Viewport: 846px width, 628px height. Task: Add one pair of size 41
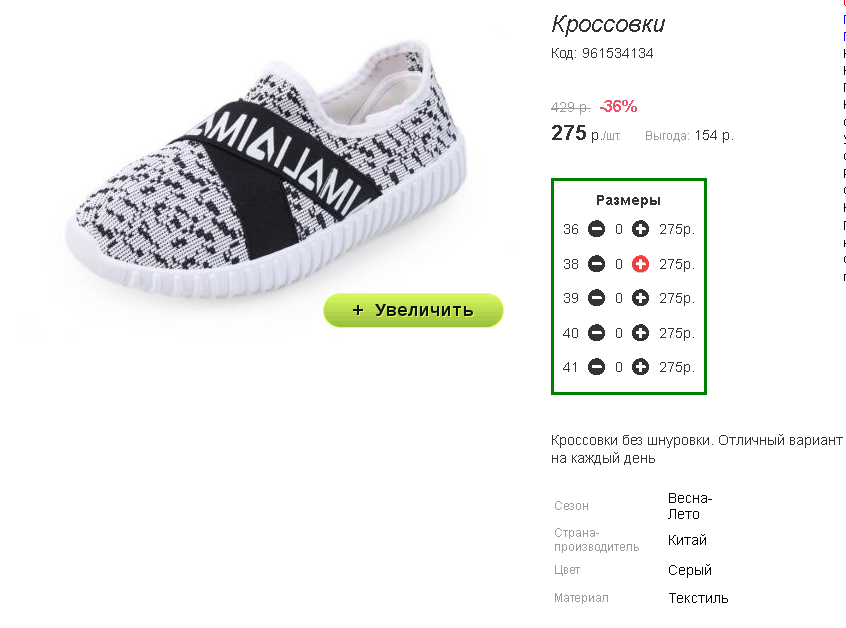coord(640,367)
